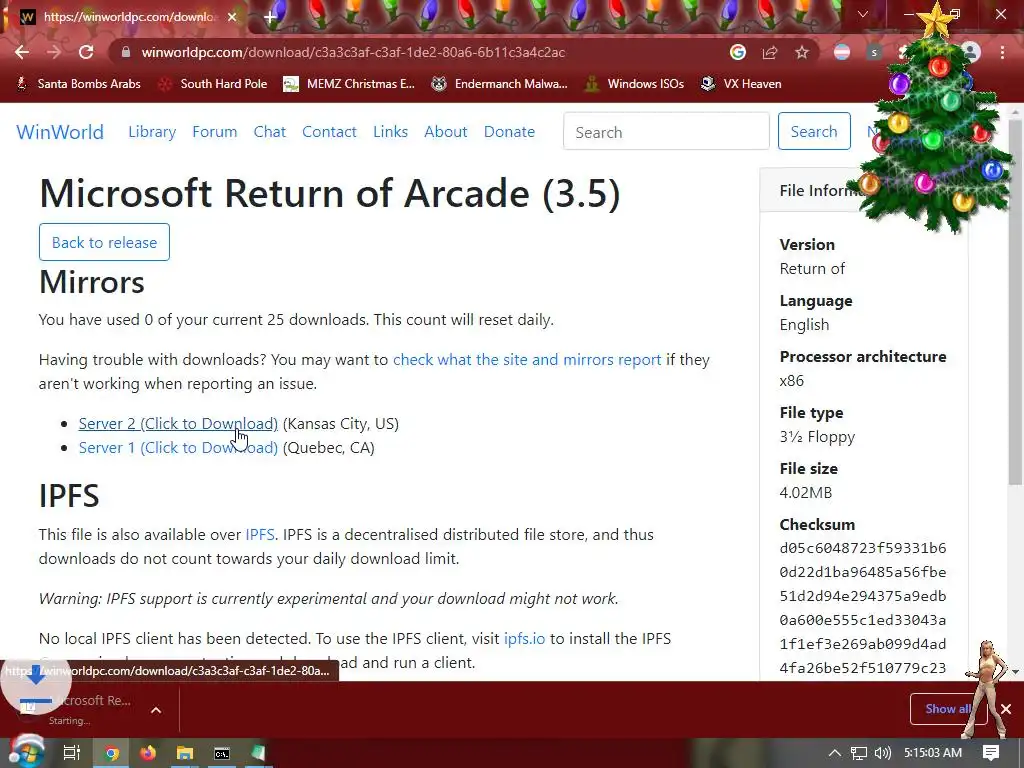Screen dimensions: 1024x768
Task: Open the Contact nav item
Action: pos(329,132)
